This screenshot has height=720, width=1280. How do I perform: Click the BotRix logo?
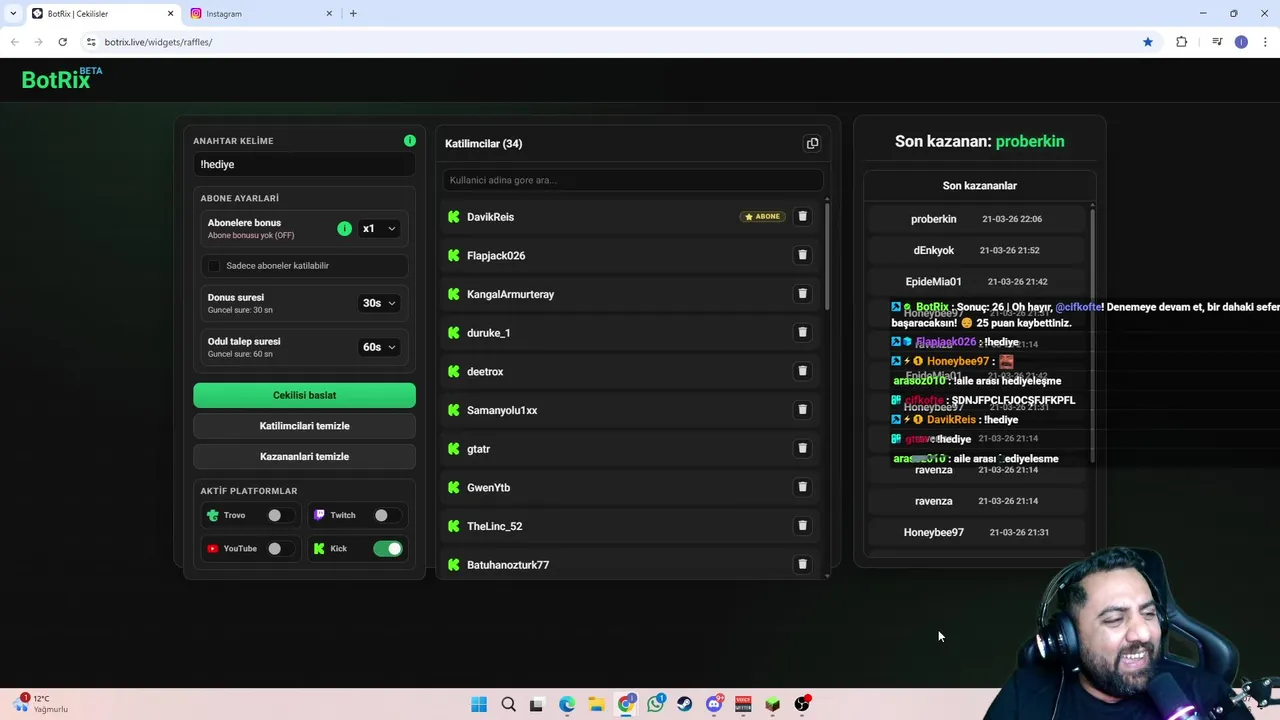click(x=62, y=79)
